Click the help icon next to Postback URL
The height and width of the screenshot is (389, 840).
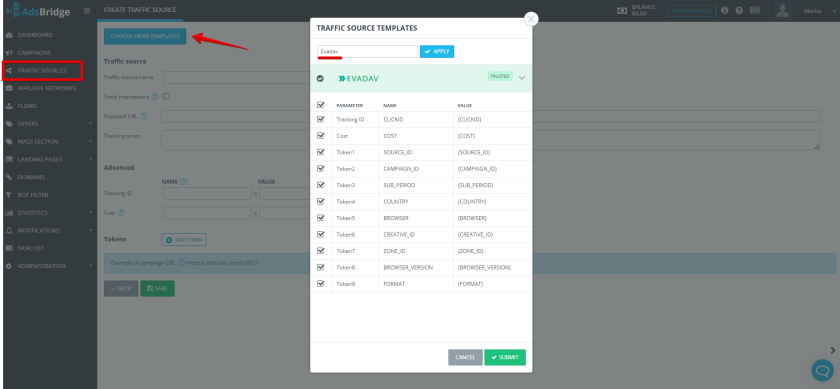pyautogui.click(x=144, y=116)
